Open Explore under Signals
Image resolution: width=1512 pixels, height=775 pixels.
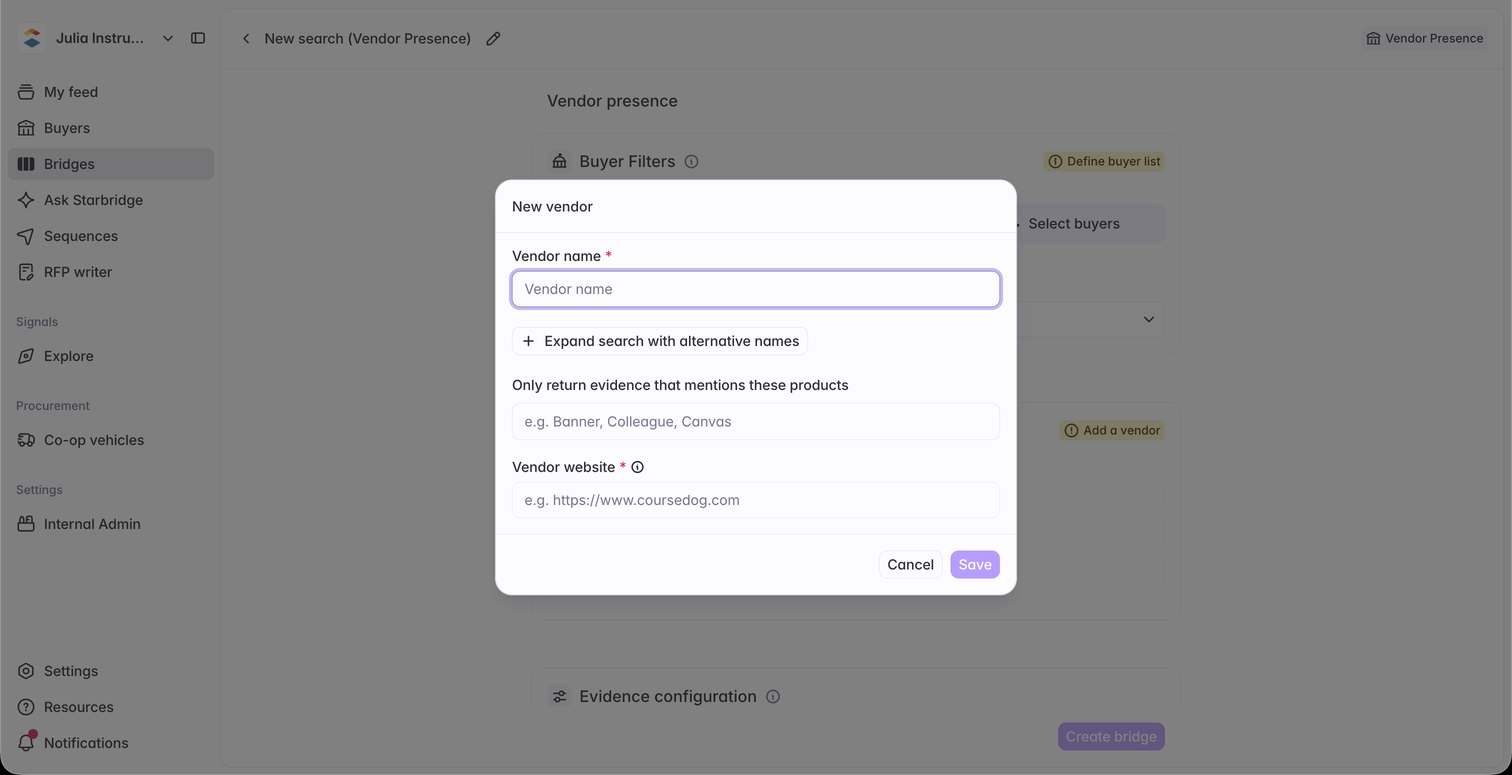(111, 356)
